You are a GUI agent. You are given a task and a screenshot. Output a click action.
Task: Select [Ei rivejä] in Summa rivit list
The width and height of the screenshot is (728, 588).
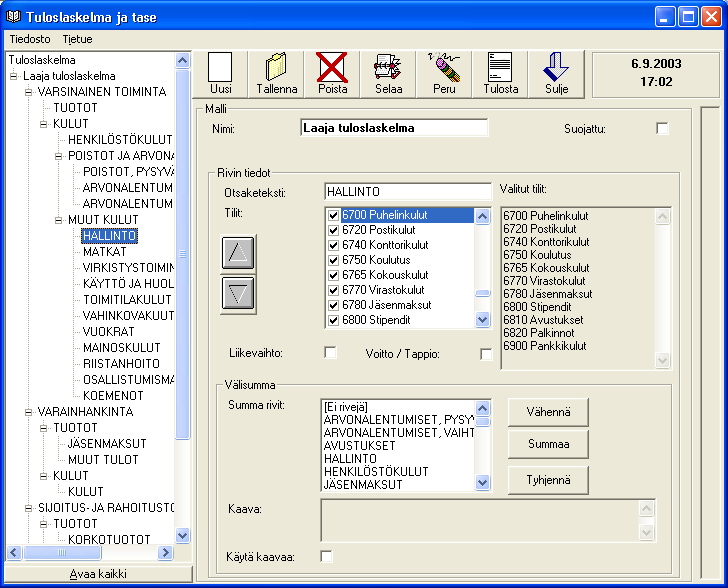(x=346, y=407)
